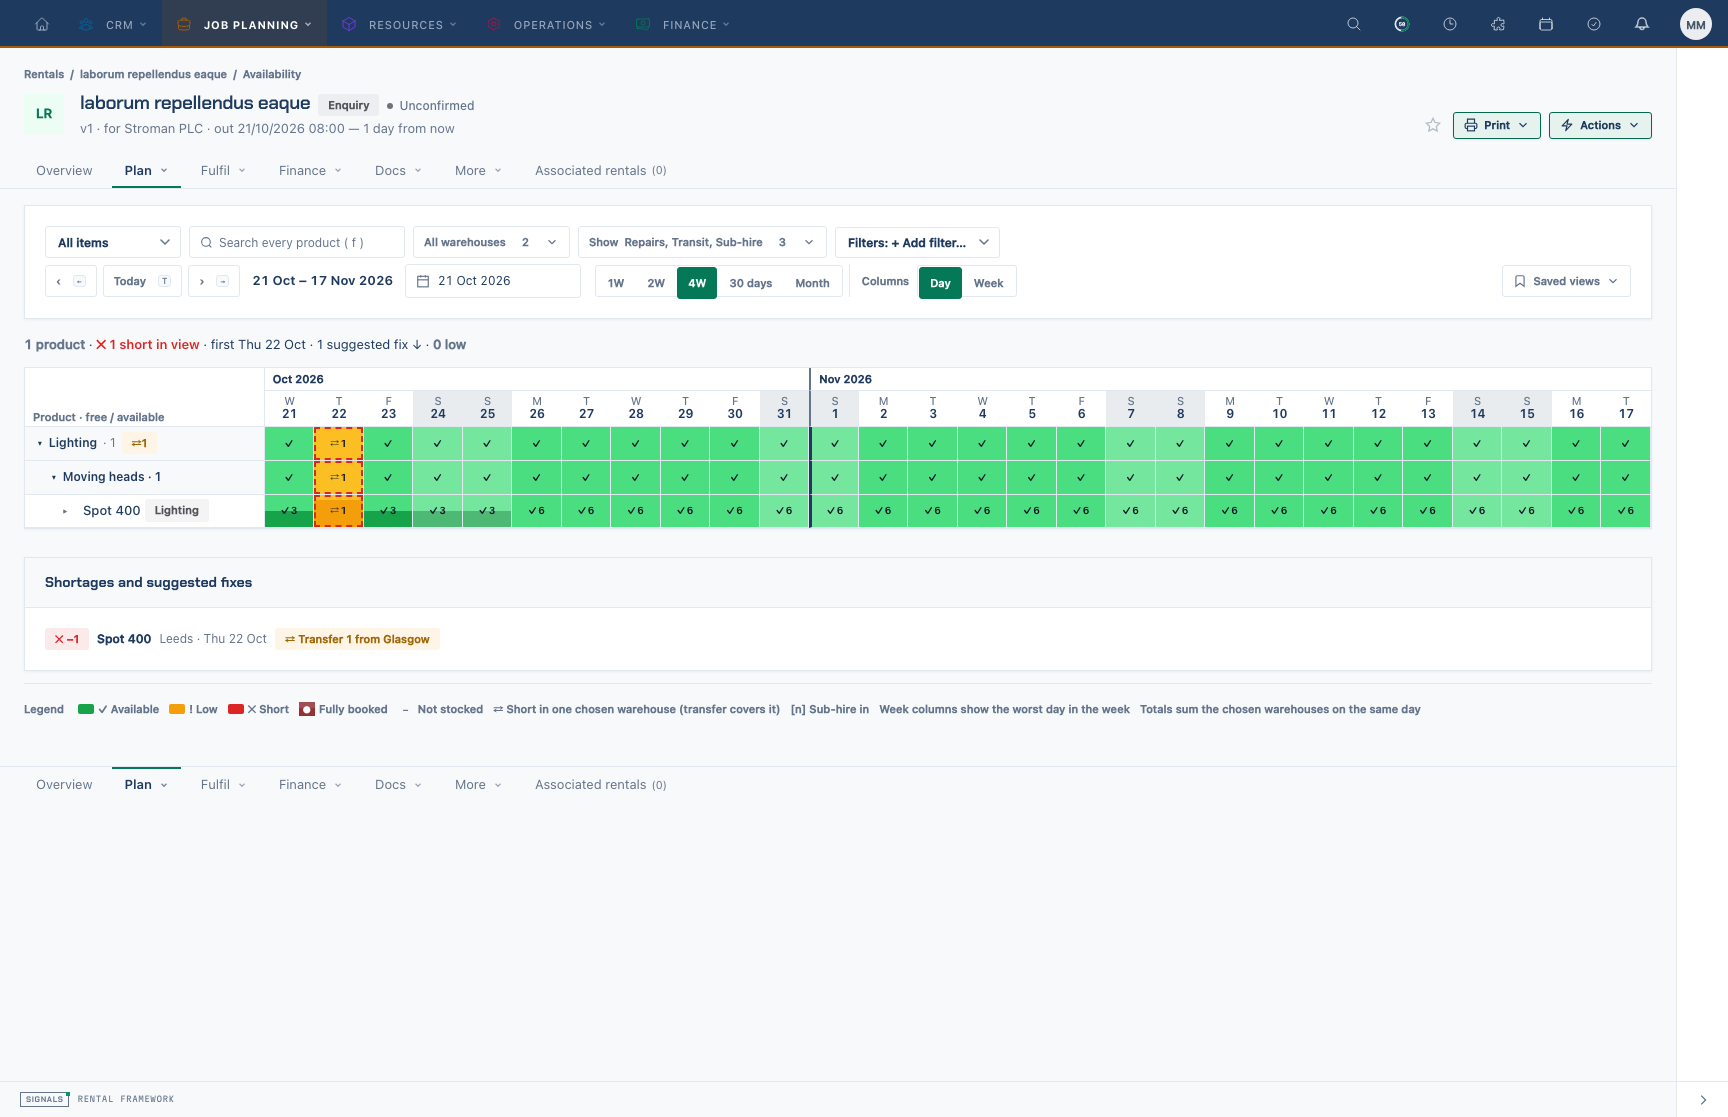Open the Job Planning menu
Image resolution: width=1728 pixels, height=1117 pixels.
[245, 24]
